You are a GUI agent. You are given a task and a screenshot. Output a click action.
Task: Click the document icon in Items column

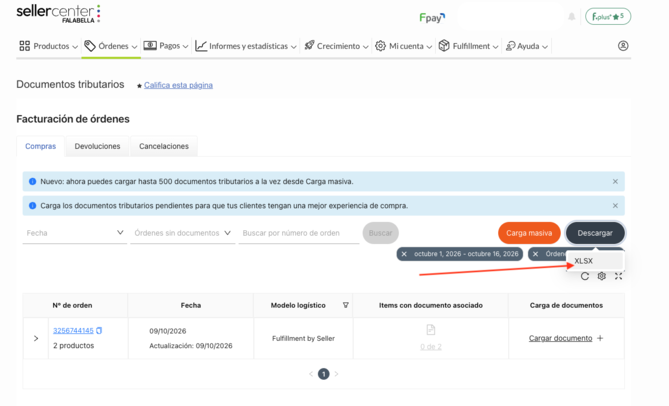430,330
